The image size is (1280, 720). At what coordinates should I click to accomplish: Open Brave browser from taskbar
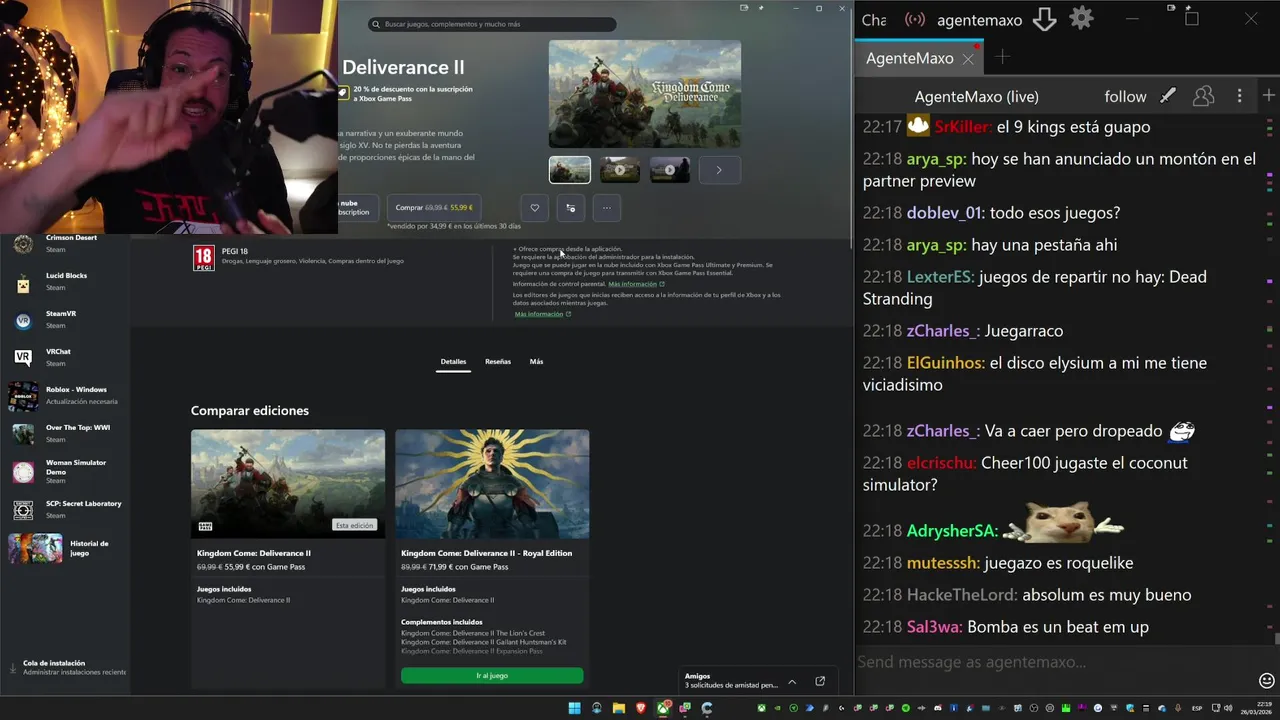tap(640, 708)
